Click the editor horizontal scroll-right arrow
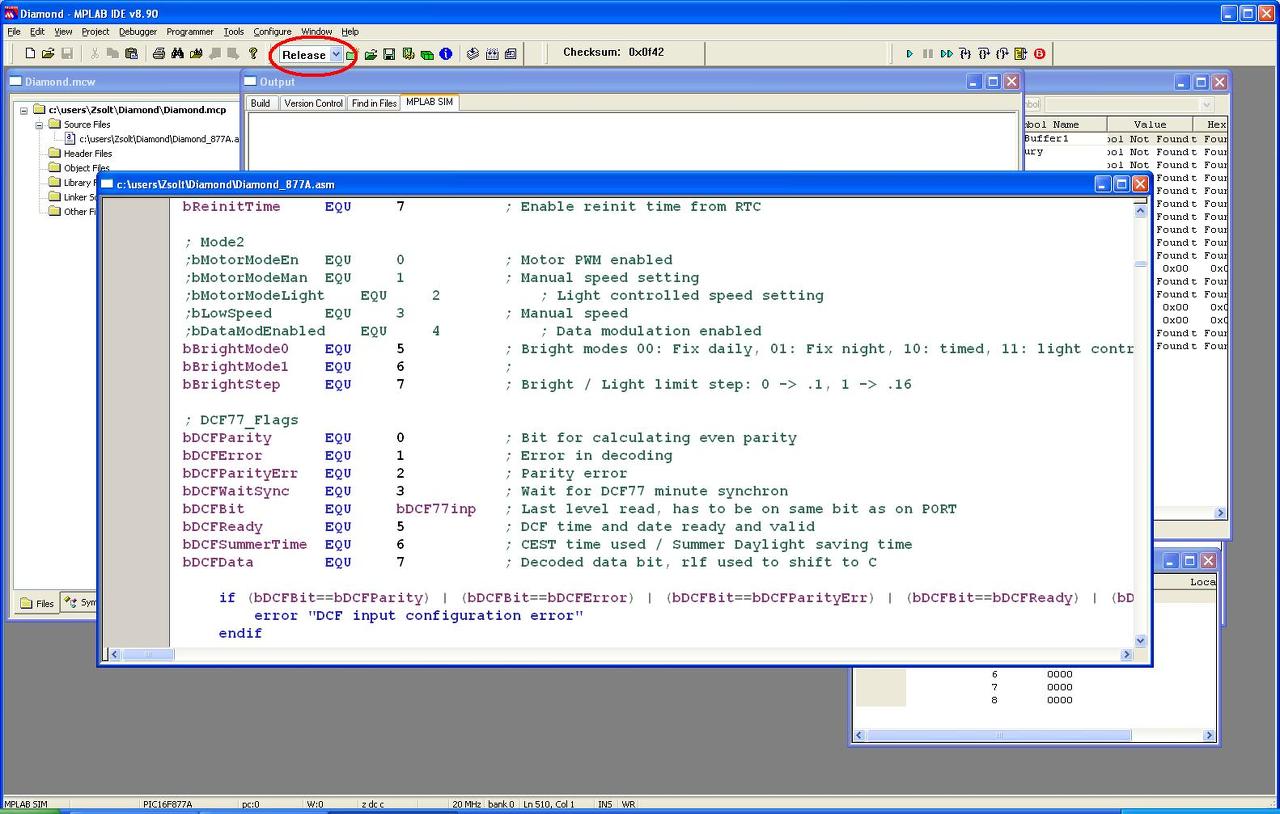The width and height of the screenshot is (1280, 814). tap(1126, 655)
